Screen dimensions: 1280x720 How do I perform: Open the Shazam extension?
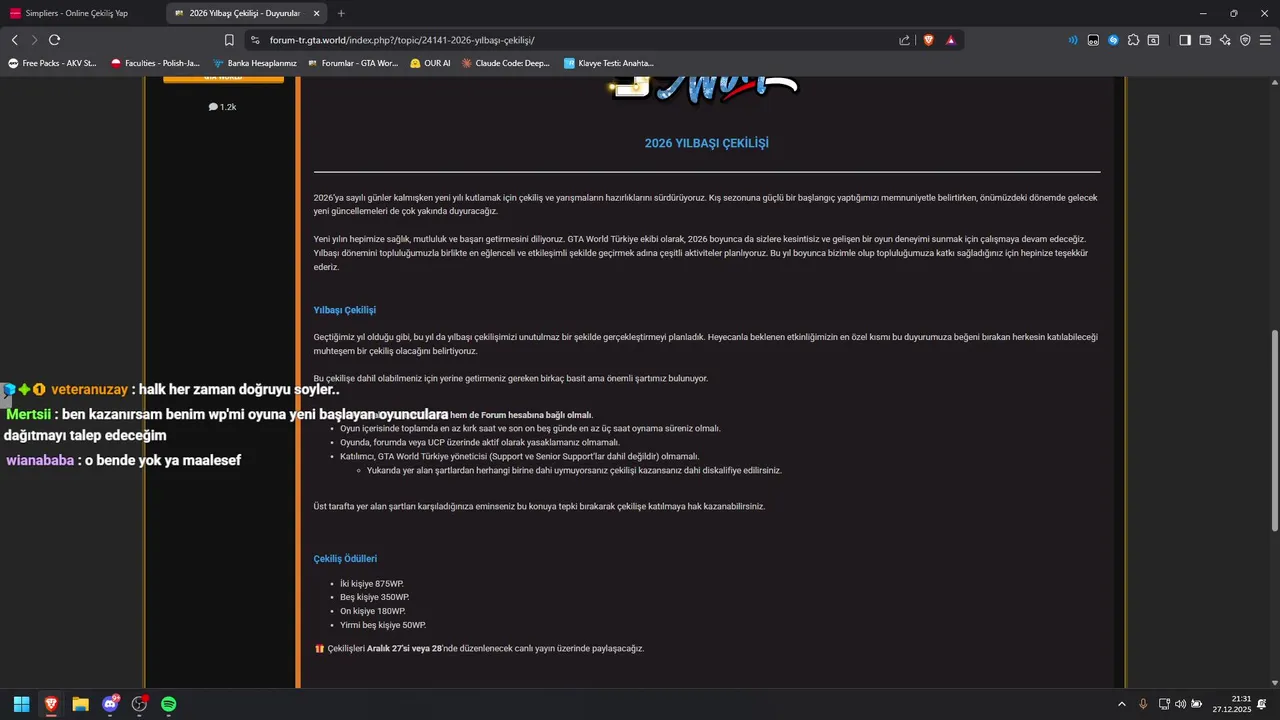pyautogui.click(x=1113, y=40)
